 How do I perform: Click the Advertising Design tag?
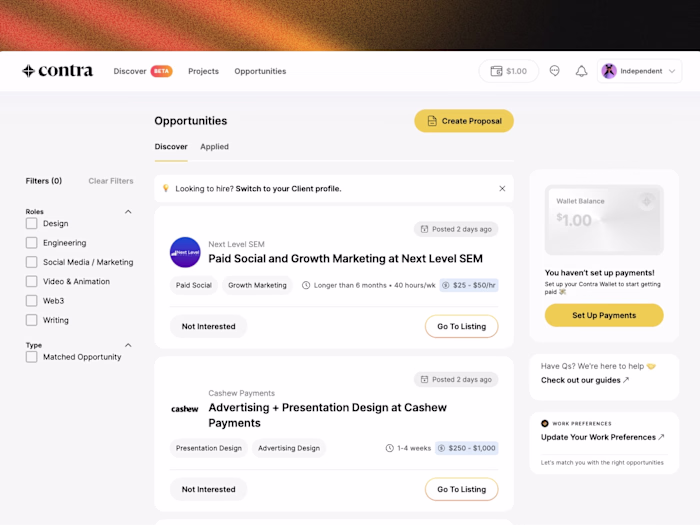[289, 448]
